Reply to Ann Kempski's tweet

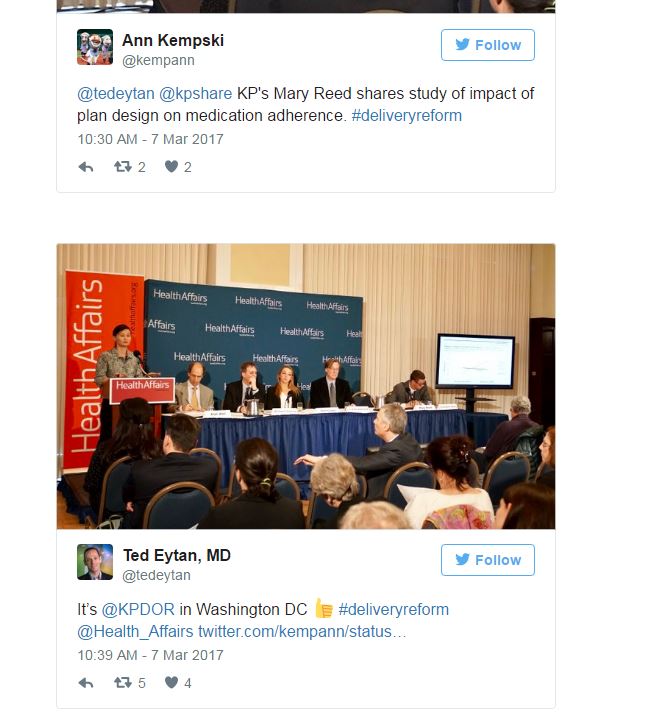pyautogui.click(x=86, y=167)
